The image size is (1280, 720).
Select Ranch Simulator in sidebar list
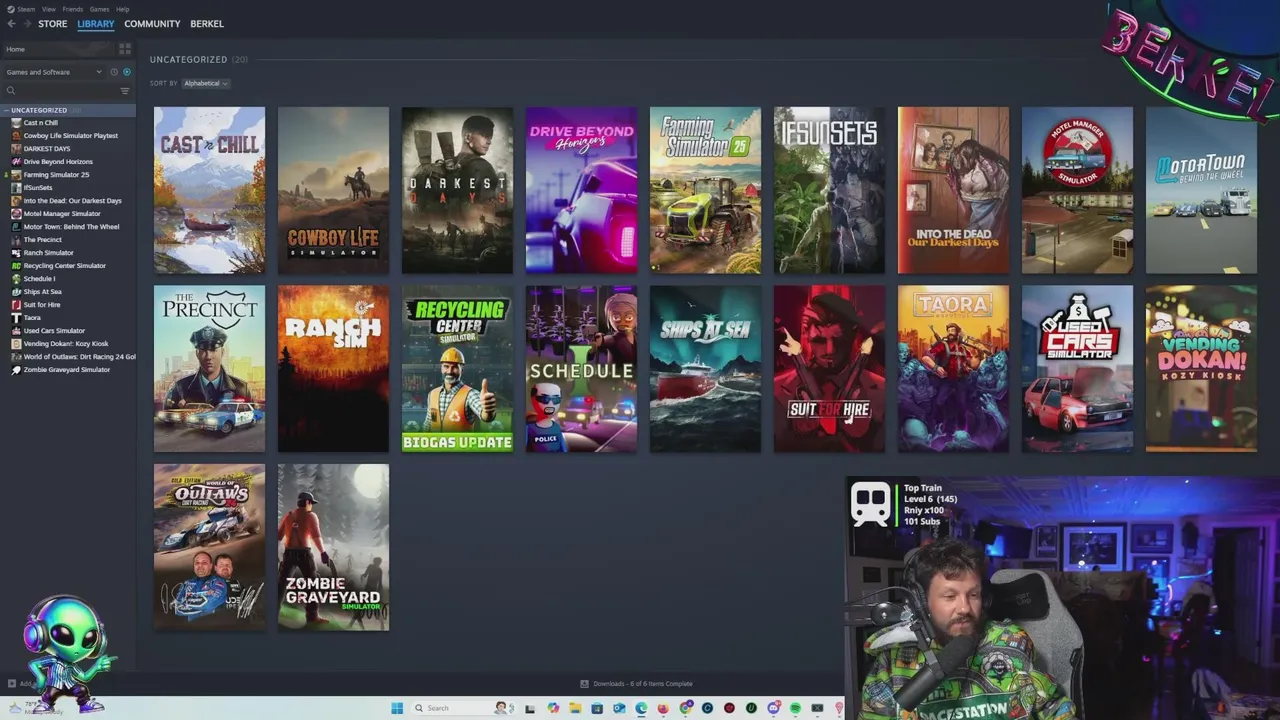point(49,253)
